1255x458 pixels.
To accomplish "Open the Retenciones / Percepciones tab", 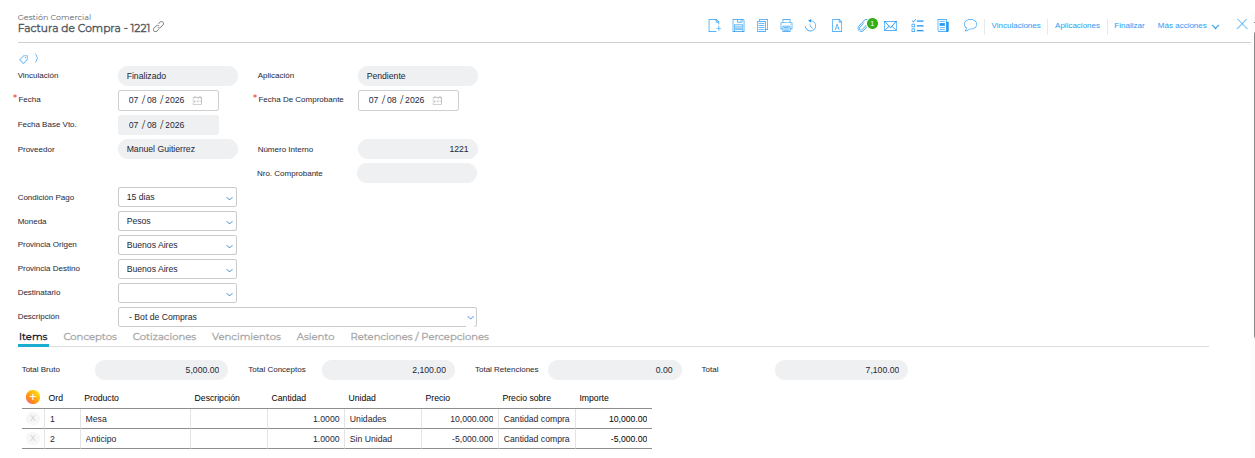I will coord(420,337).
